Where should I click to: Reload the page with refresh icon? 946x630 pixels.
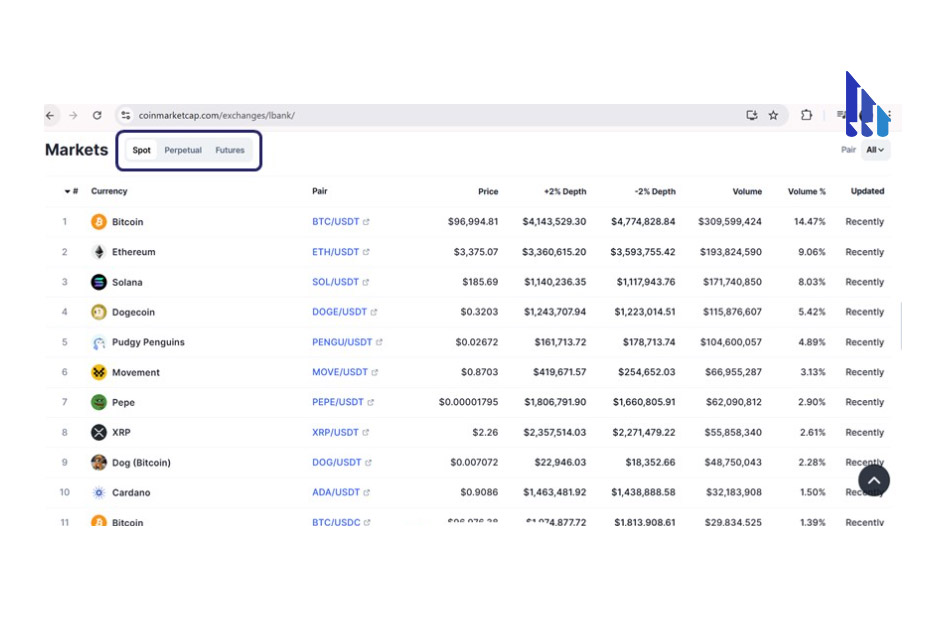97,115
